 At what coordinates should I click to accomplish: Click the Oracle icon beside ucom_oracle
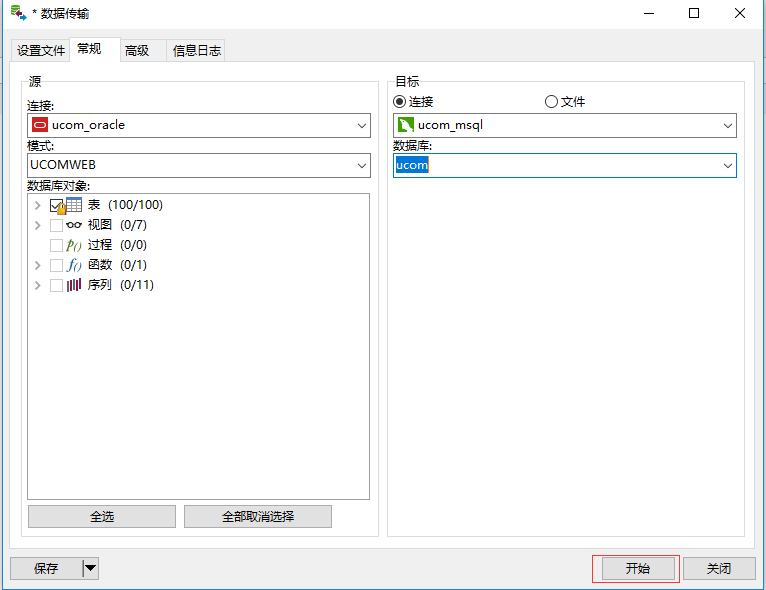pyautogui.click(x=40, y=125)
